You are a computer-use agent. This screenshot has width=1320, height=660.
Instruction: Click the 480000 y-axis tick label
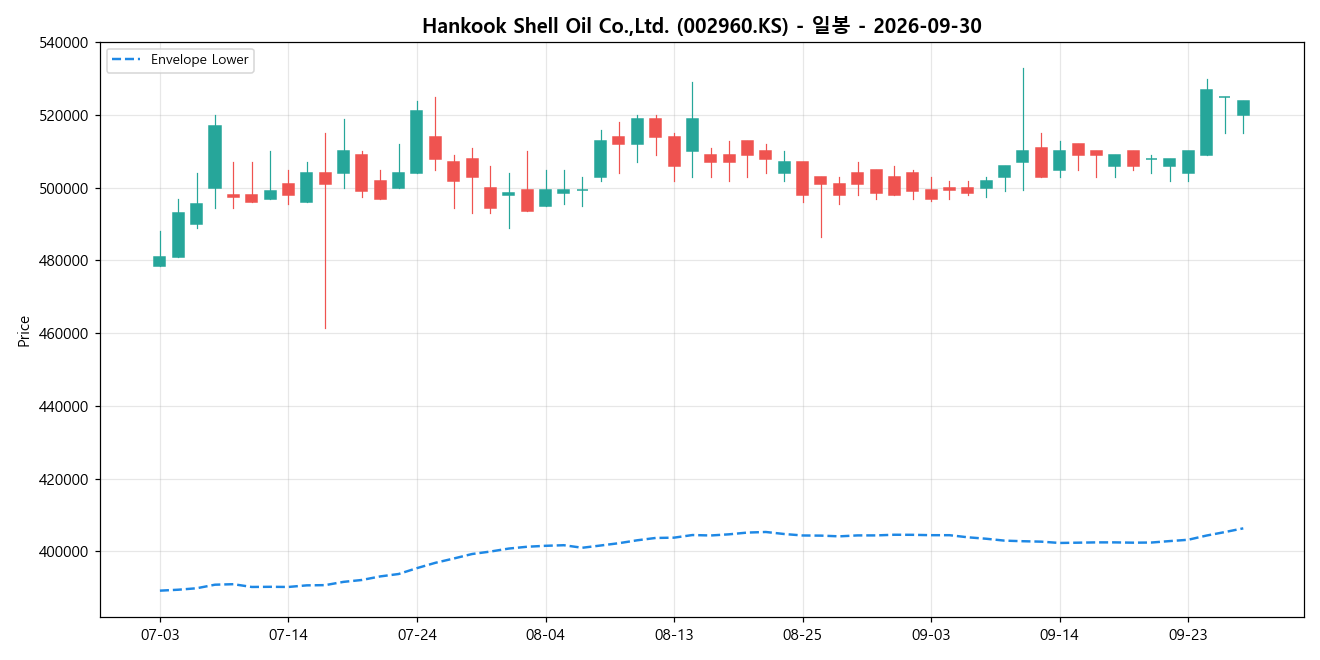pos(64,261)
